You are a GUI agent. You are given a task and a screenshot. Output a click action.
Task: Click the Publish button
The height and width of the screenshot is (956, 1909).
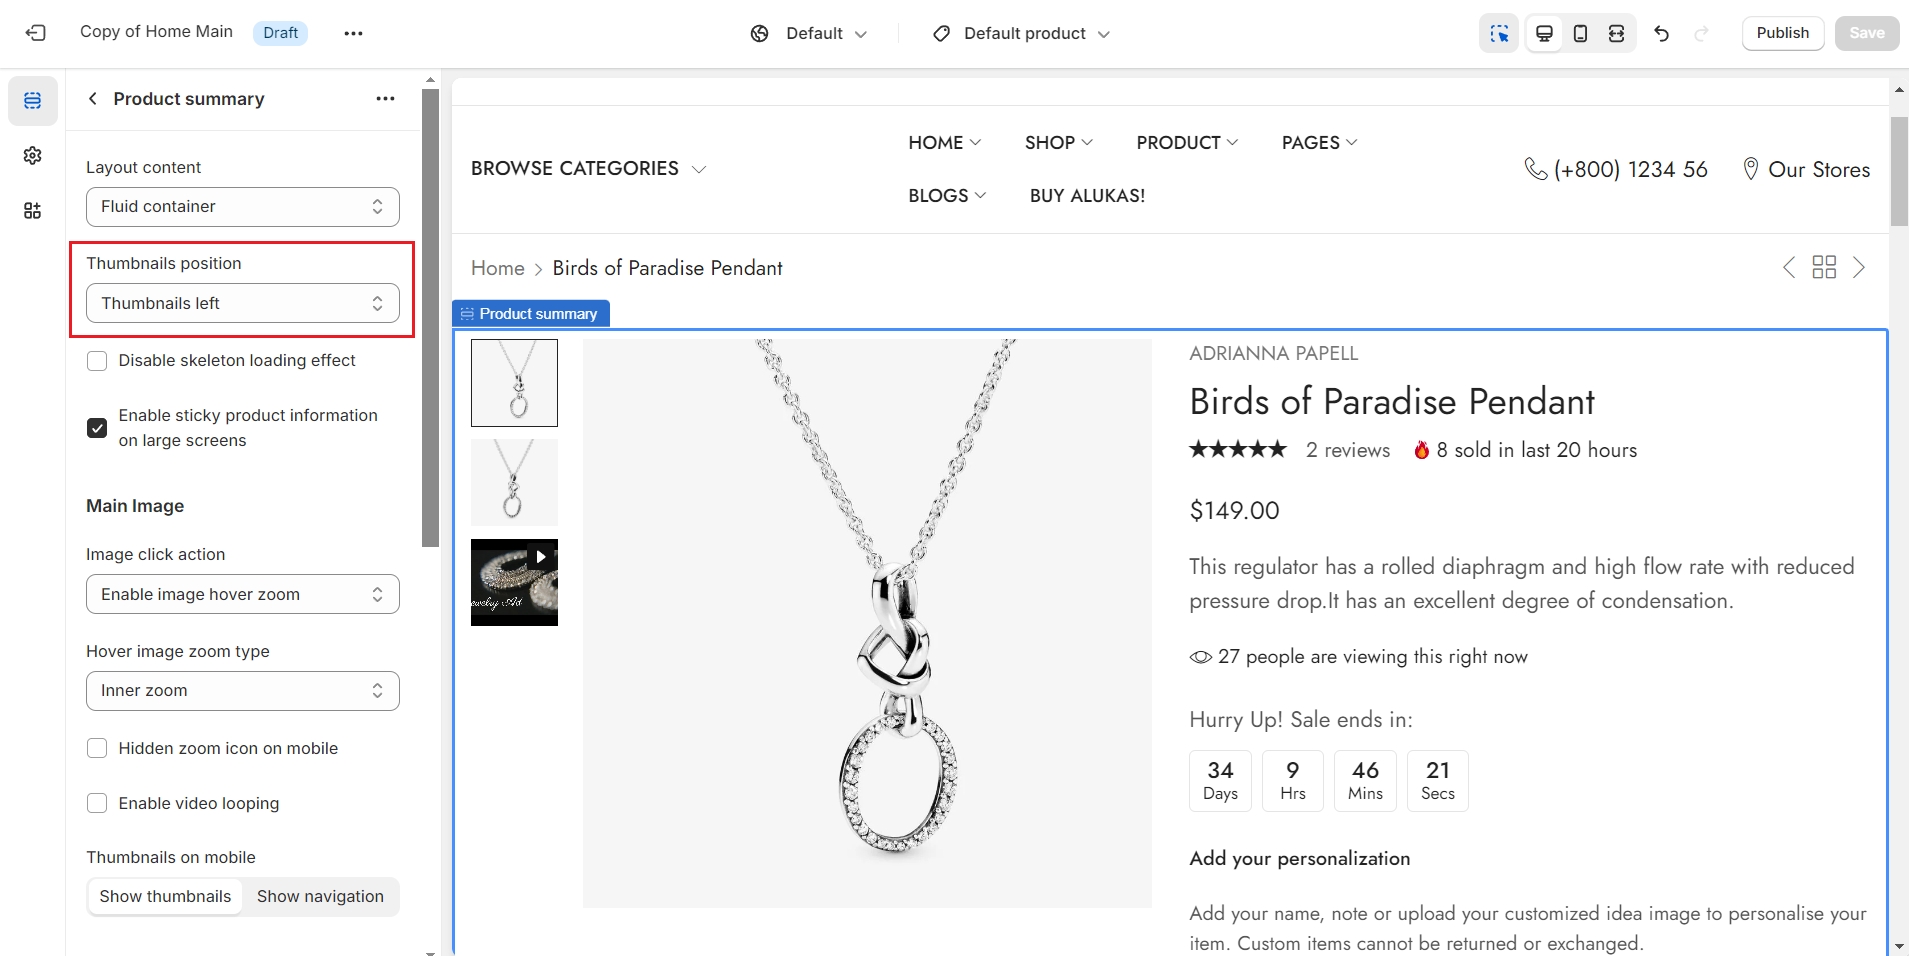1782,33
